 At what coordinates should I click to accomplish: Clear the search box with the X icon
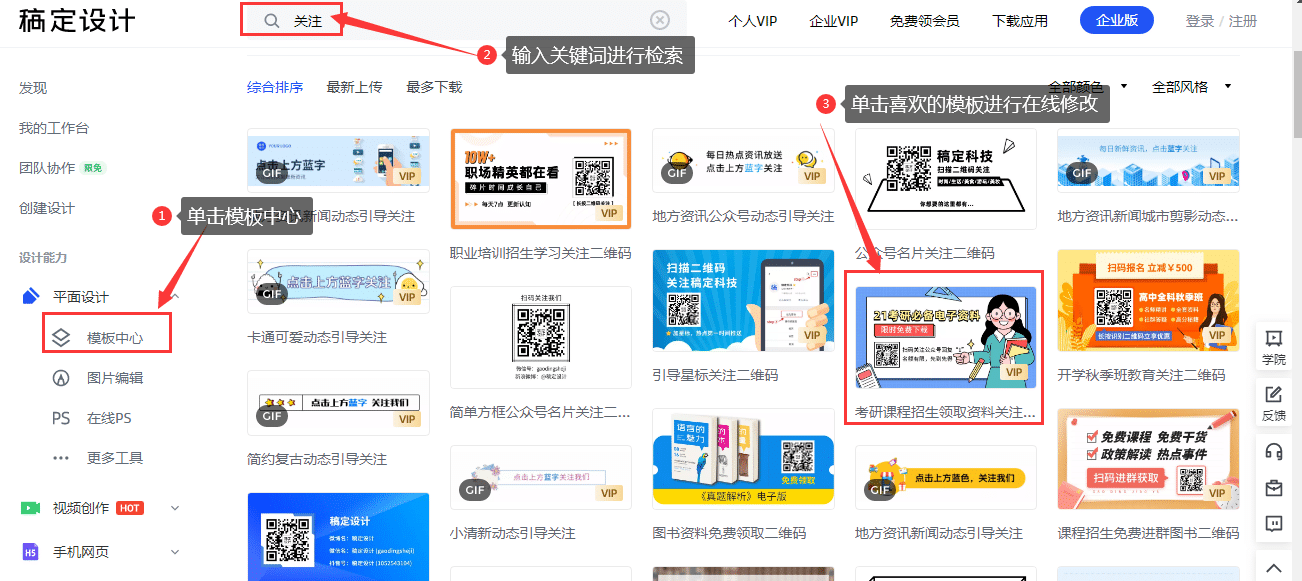point(660,20)
